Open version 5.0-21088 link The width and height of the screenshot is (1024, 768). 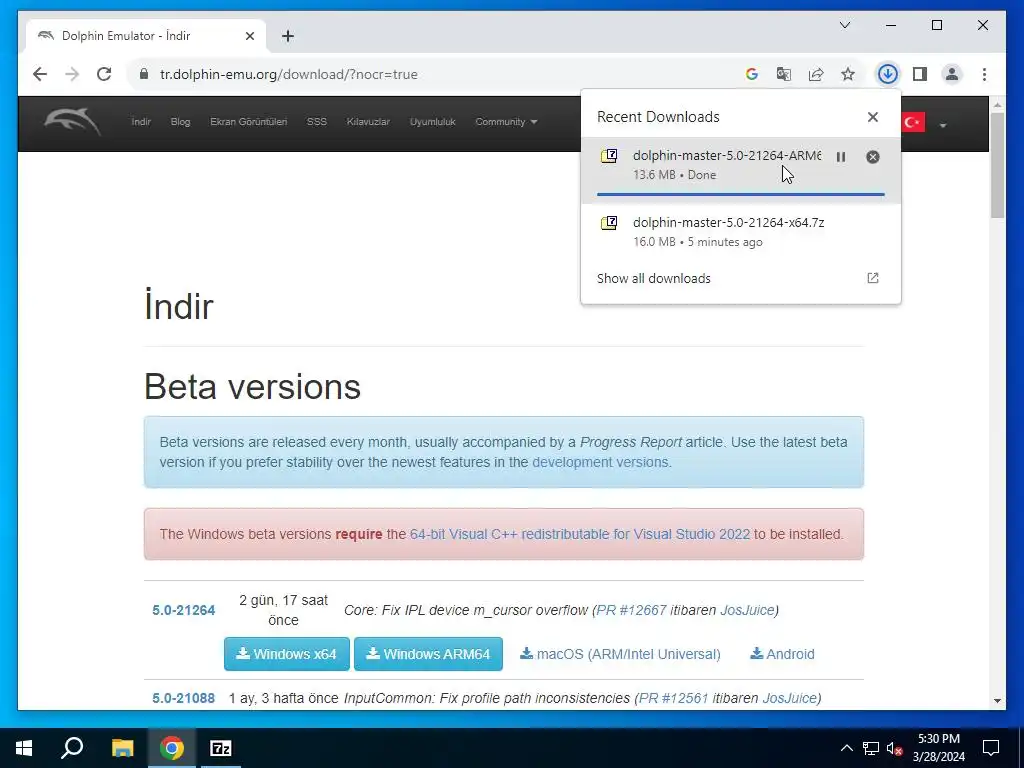tap(184, 698)
